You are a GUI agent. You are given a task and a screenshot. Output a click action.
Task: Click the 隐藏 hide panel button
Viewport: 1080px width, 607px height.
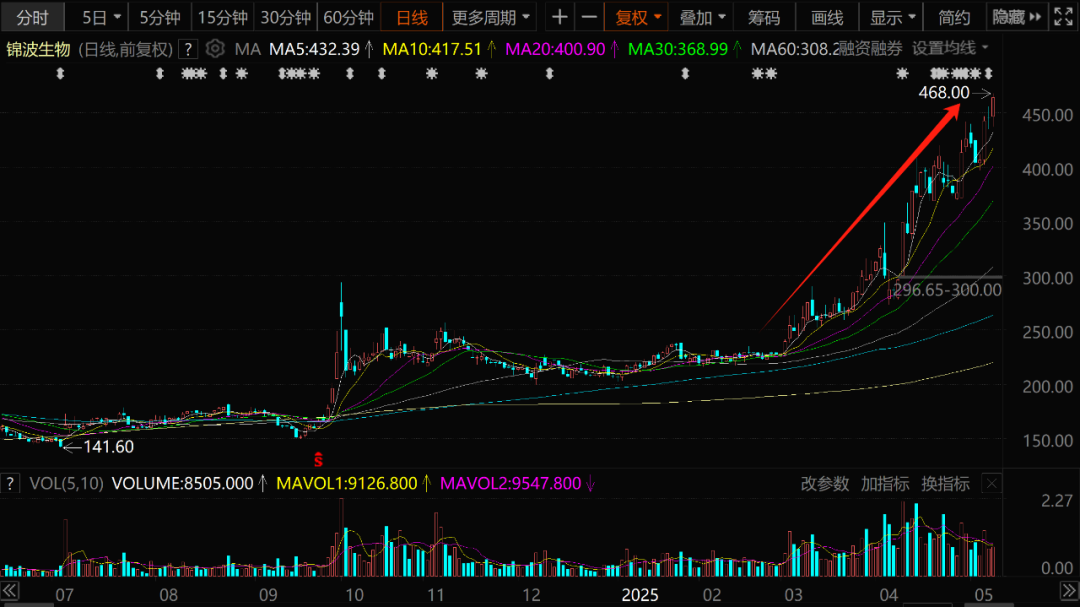click(1016, 17)
